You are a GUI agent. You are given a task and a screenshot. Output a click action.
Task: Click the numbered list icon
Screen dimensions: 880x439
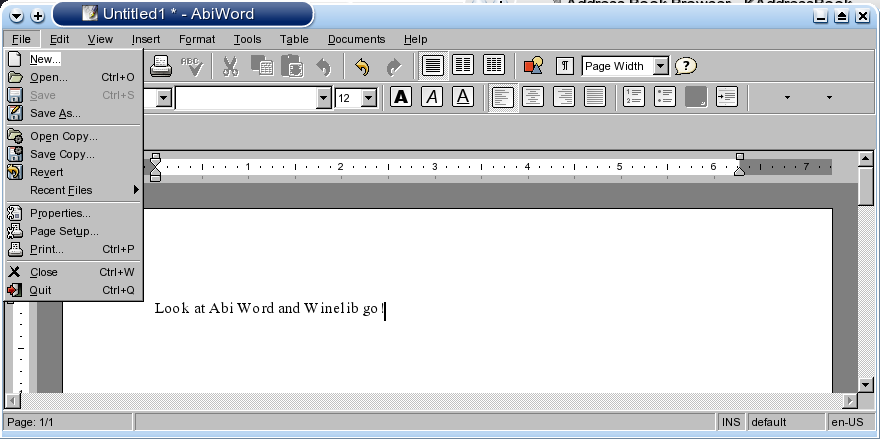[x=634, y=97]
